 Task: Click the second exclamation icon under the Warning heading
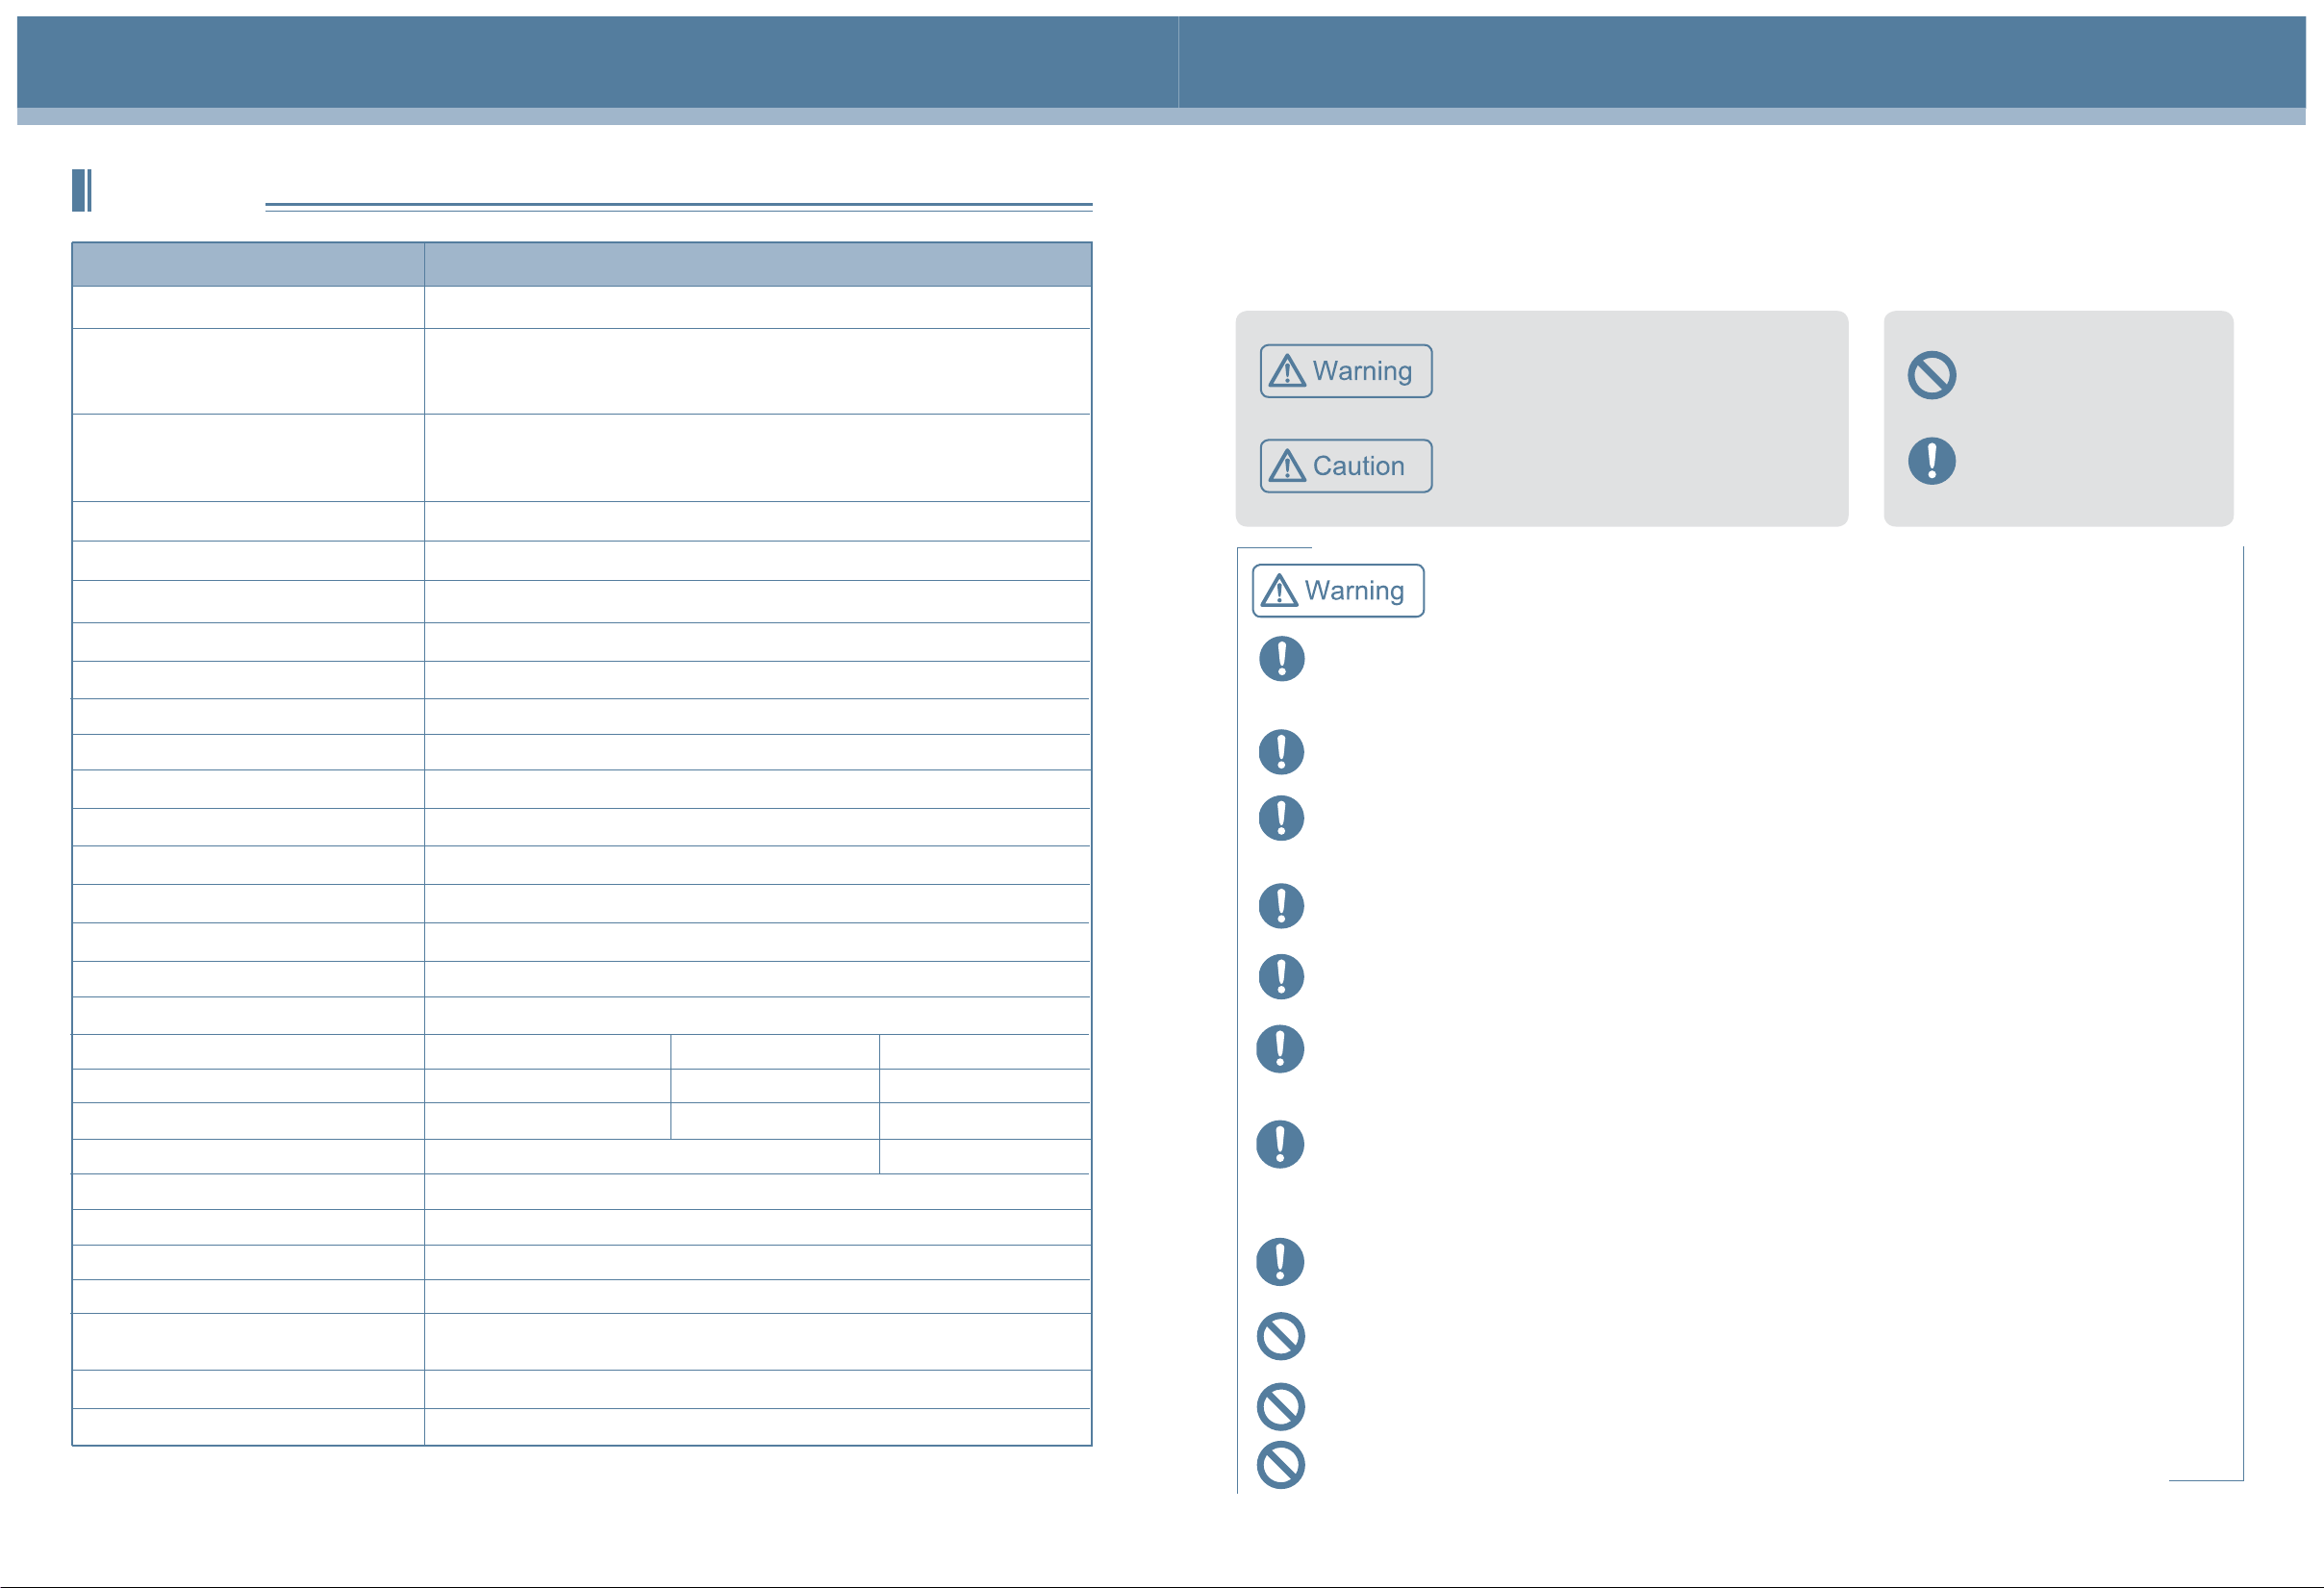point(1281,752)
